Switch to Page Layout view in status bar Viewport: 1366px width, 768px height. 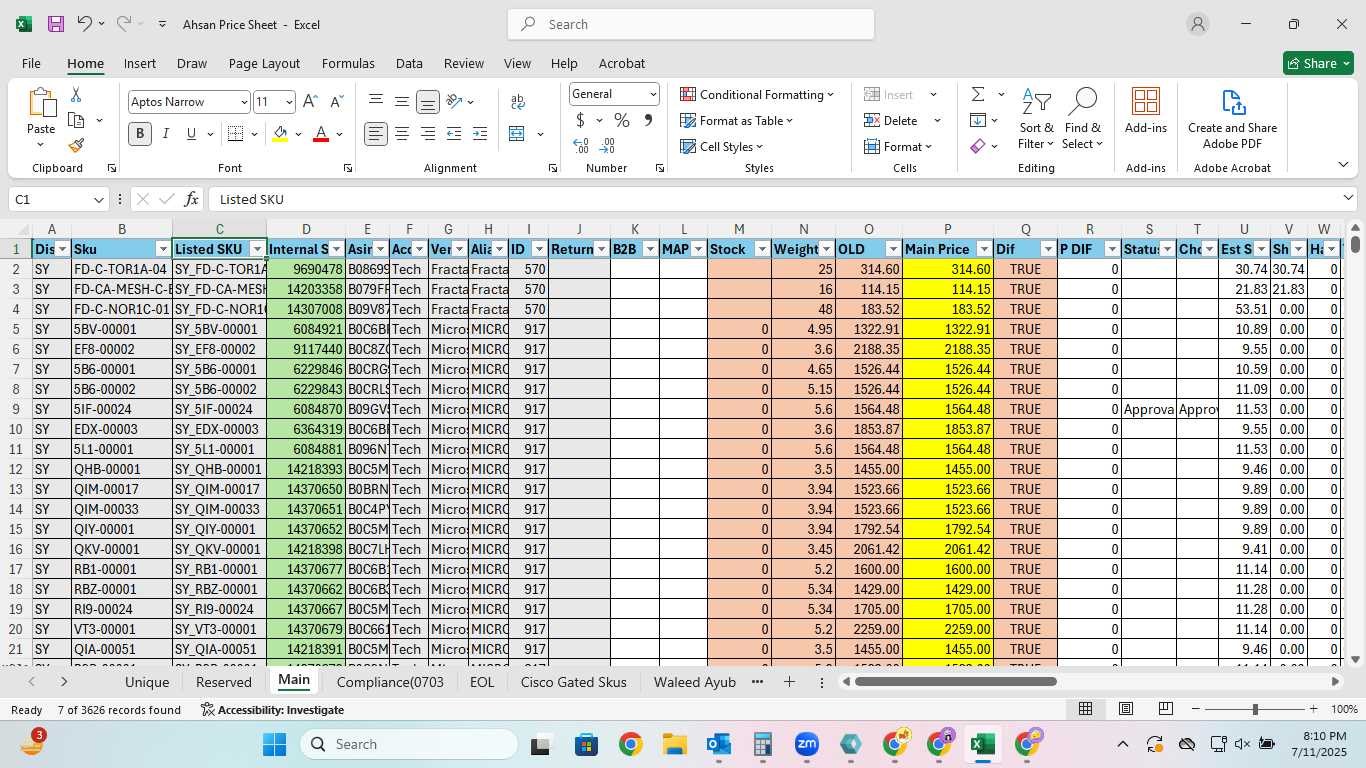pos(1125,709)
